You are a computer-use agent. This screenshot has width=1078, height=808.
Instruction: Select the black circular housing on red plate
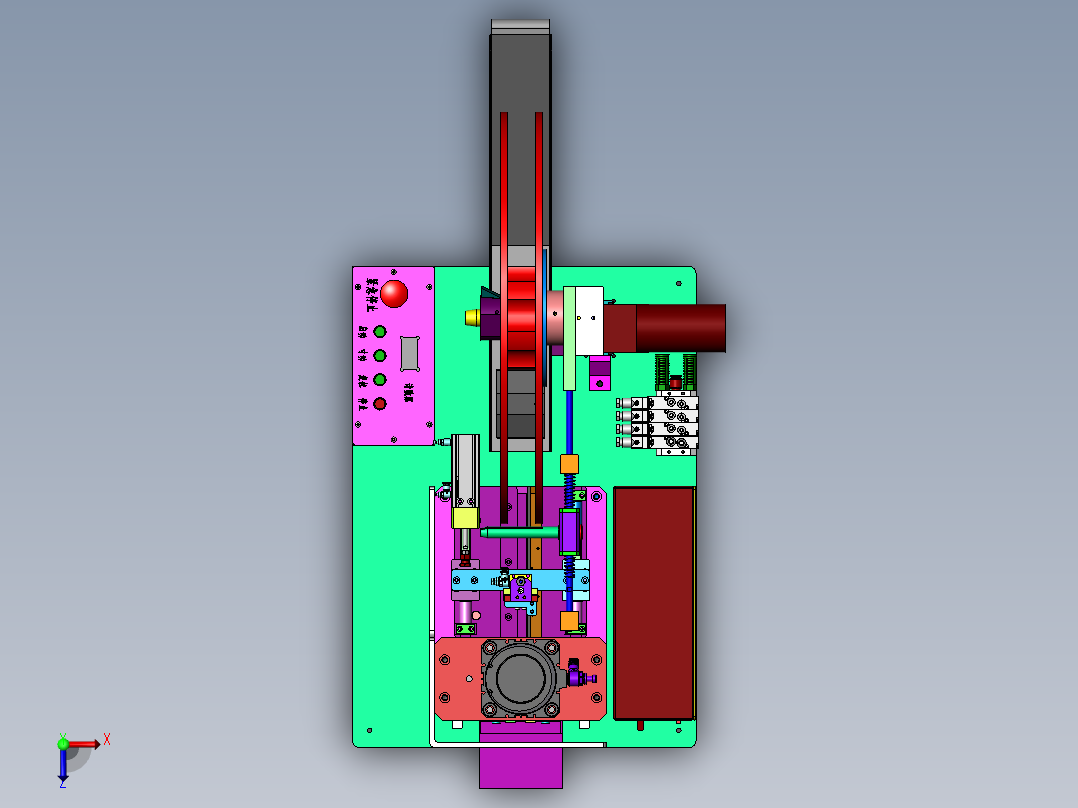click(520, 678)
